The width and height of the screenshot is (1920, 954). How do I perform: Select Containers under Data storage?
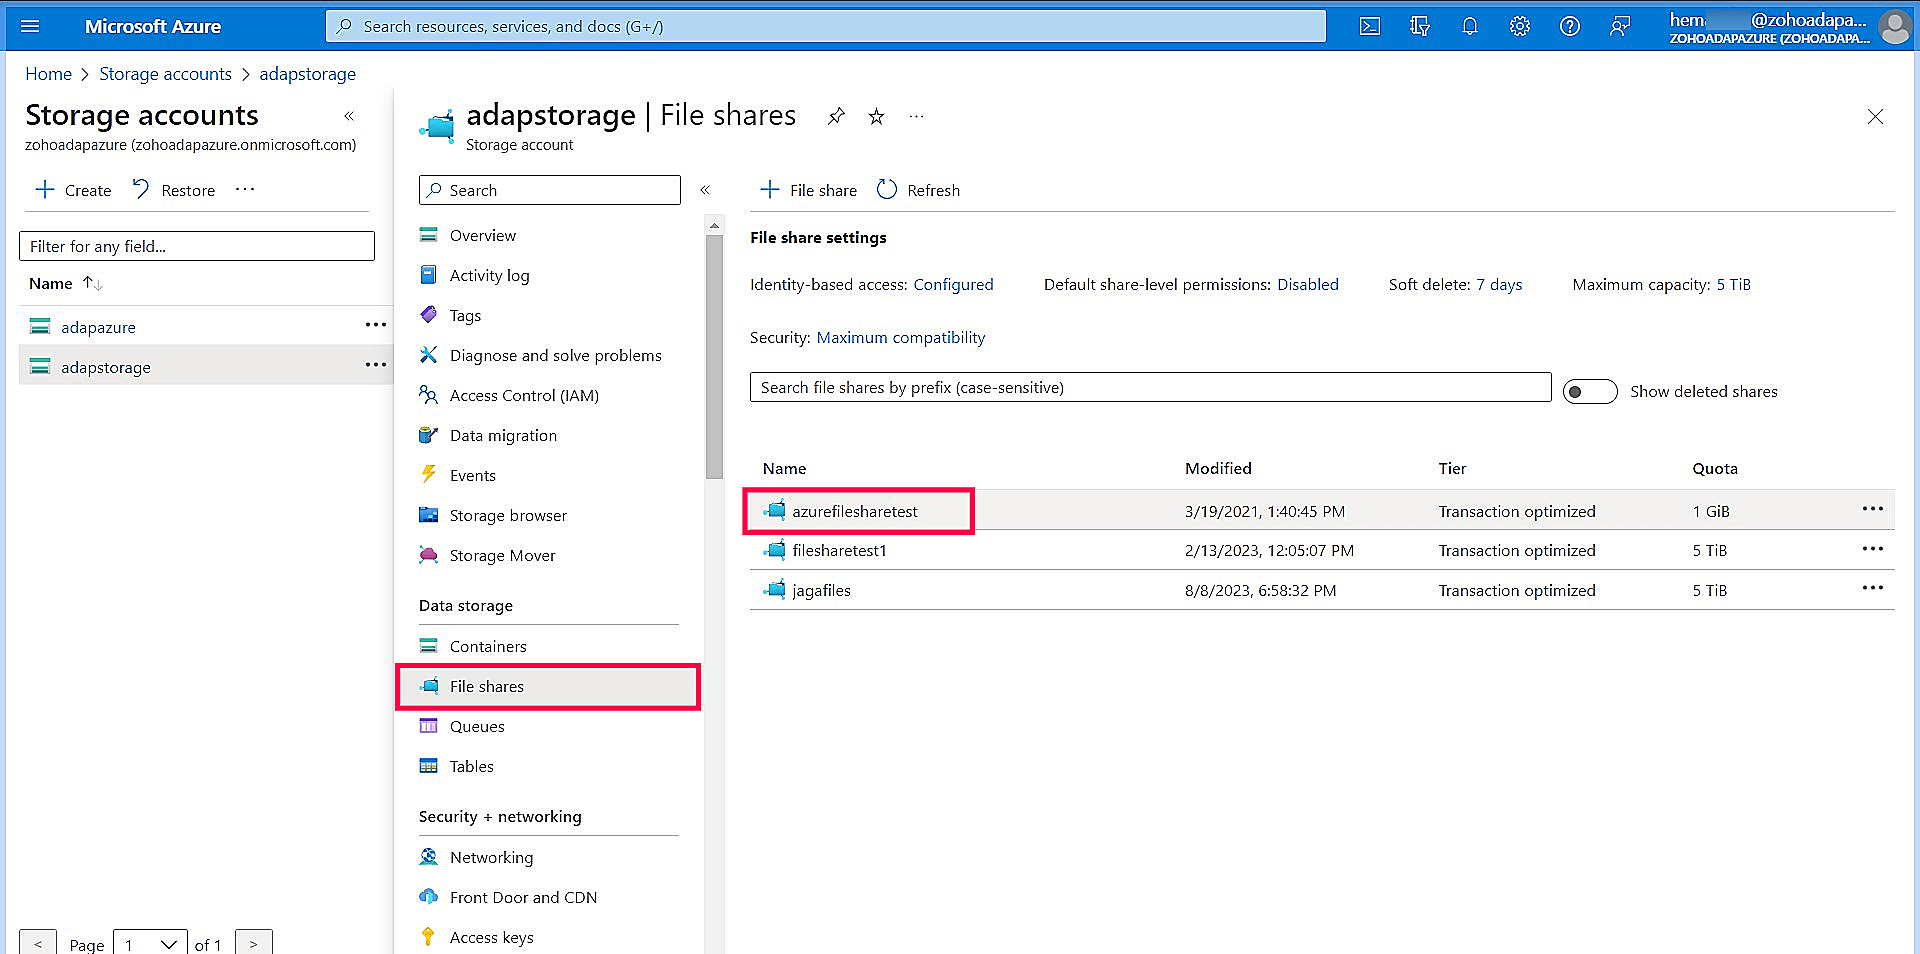point(488,646)
